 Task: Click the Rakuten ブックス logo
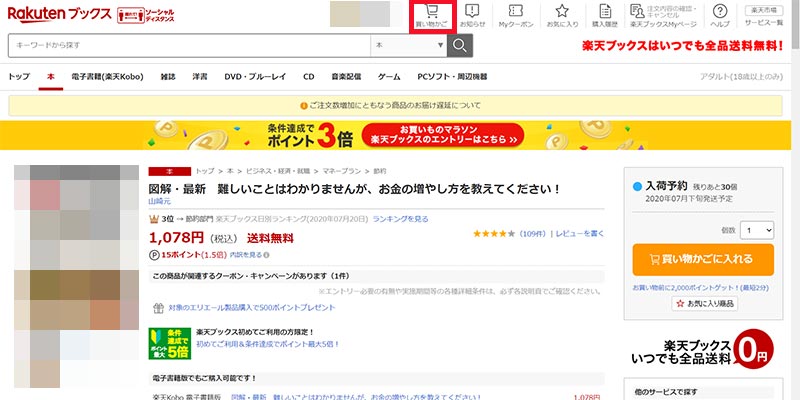59,14
